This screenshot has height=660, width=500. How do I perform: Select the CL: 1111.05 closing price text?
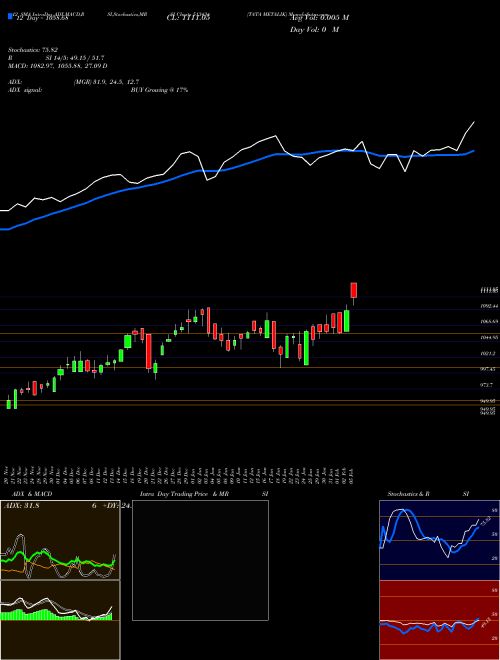click(188, 17)
